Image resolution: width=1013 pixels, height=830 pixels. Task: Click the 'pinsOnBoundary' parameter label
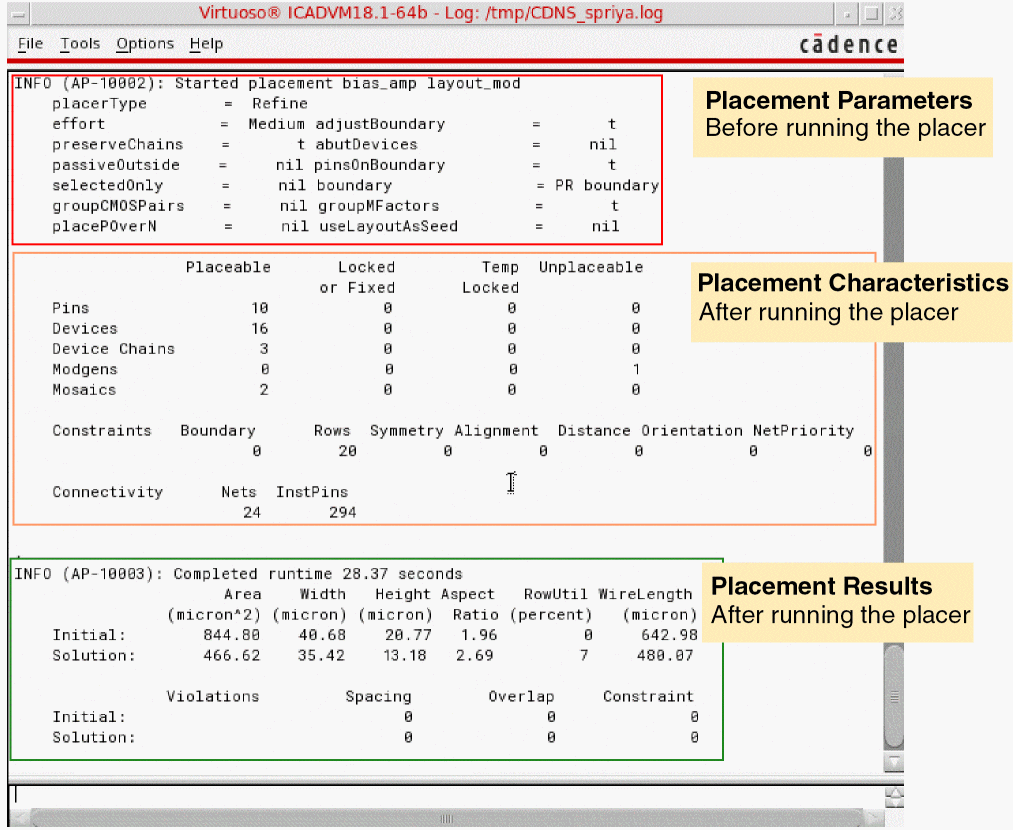coord(380,165)
